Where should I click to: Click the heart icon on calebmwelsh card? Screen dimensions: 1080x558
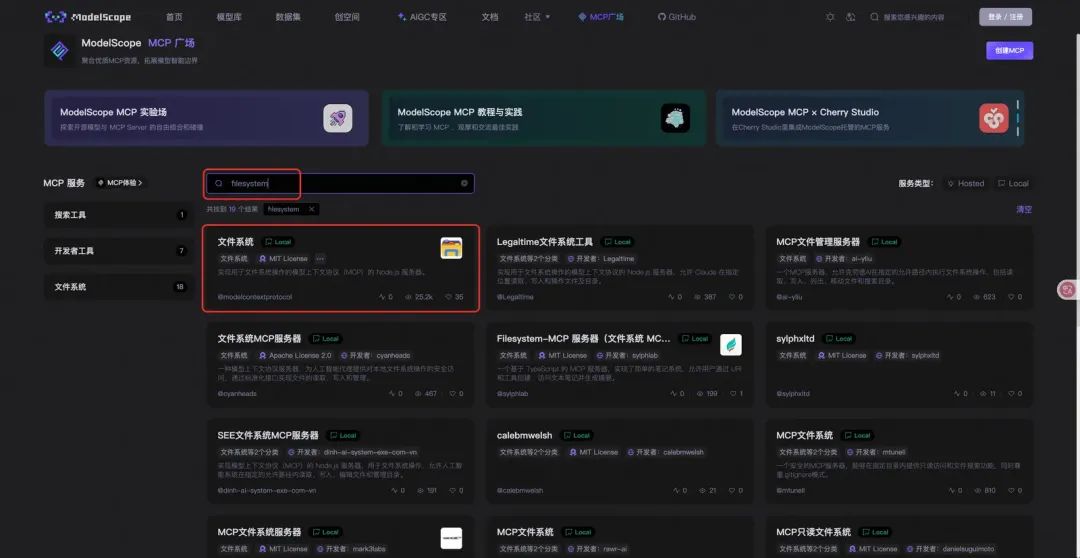coord(732,490)
